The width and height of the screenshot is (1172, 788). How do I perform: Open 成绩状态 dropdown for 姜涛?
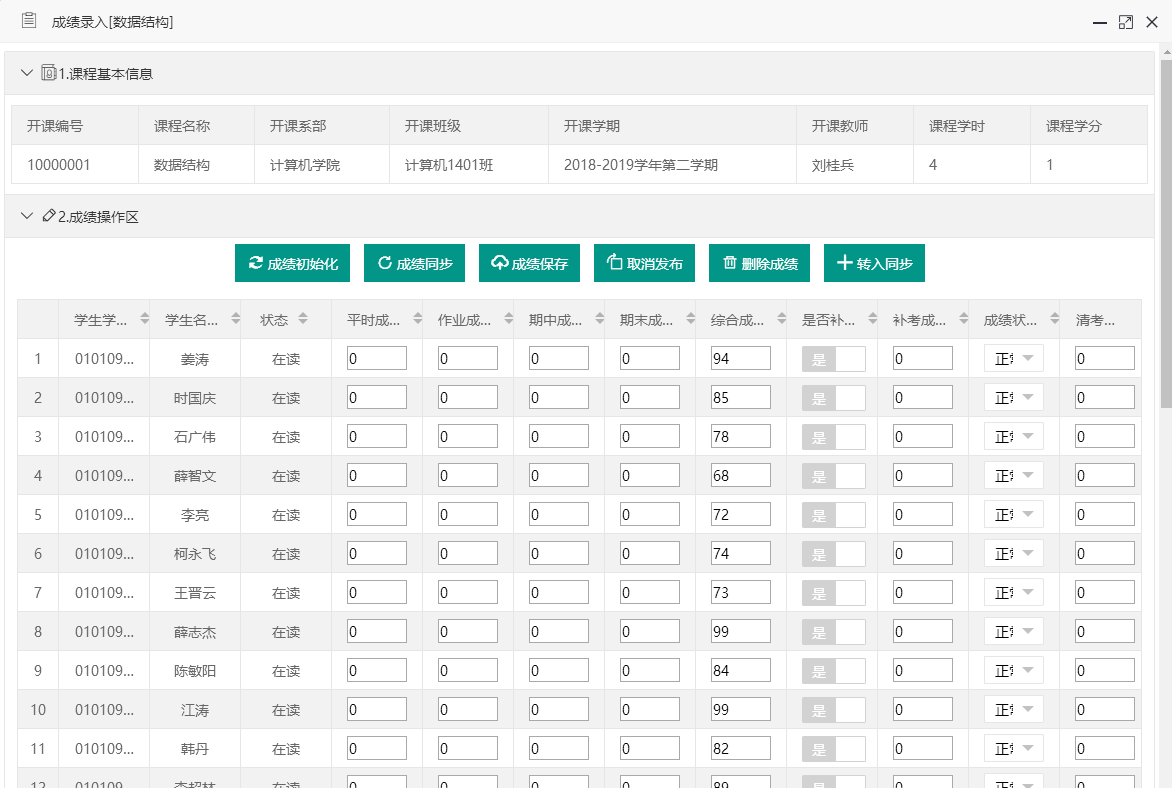point(1014,359)
